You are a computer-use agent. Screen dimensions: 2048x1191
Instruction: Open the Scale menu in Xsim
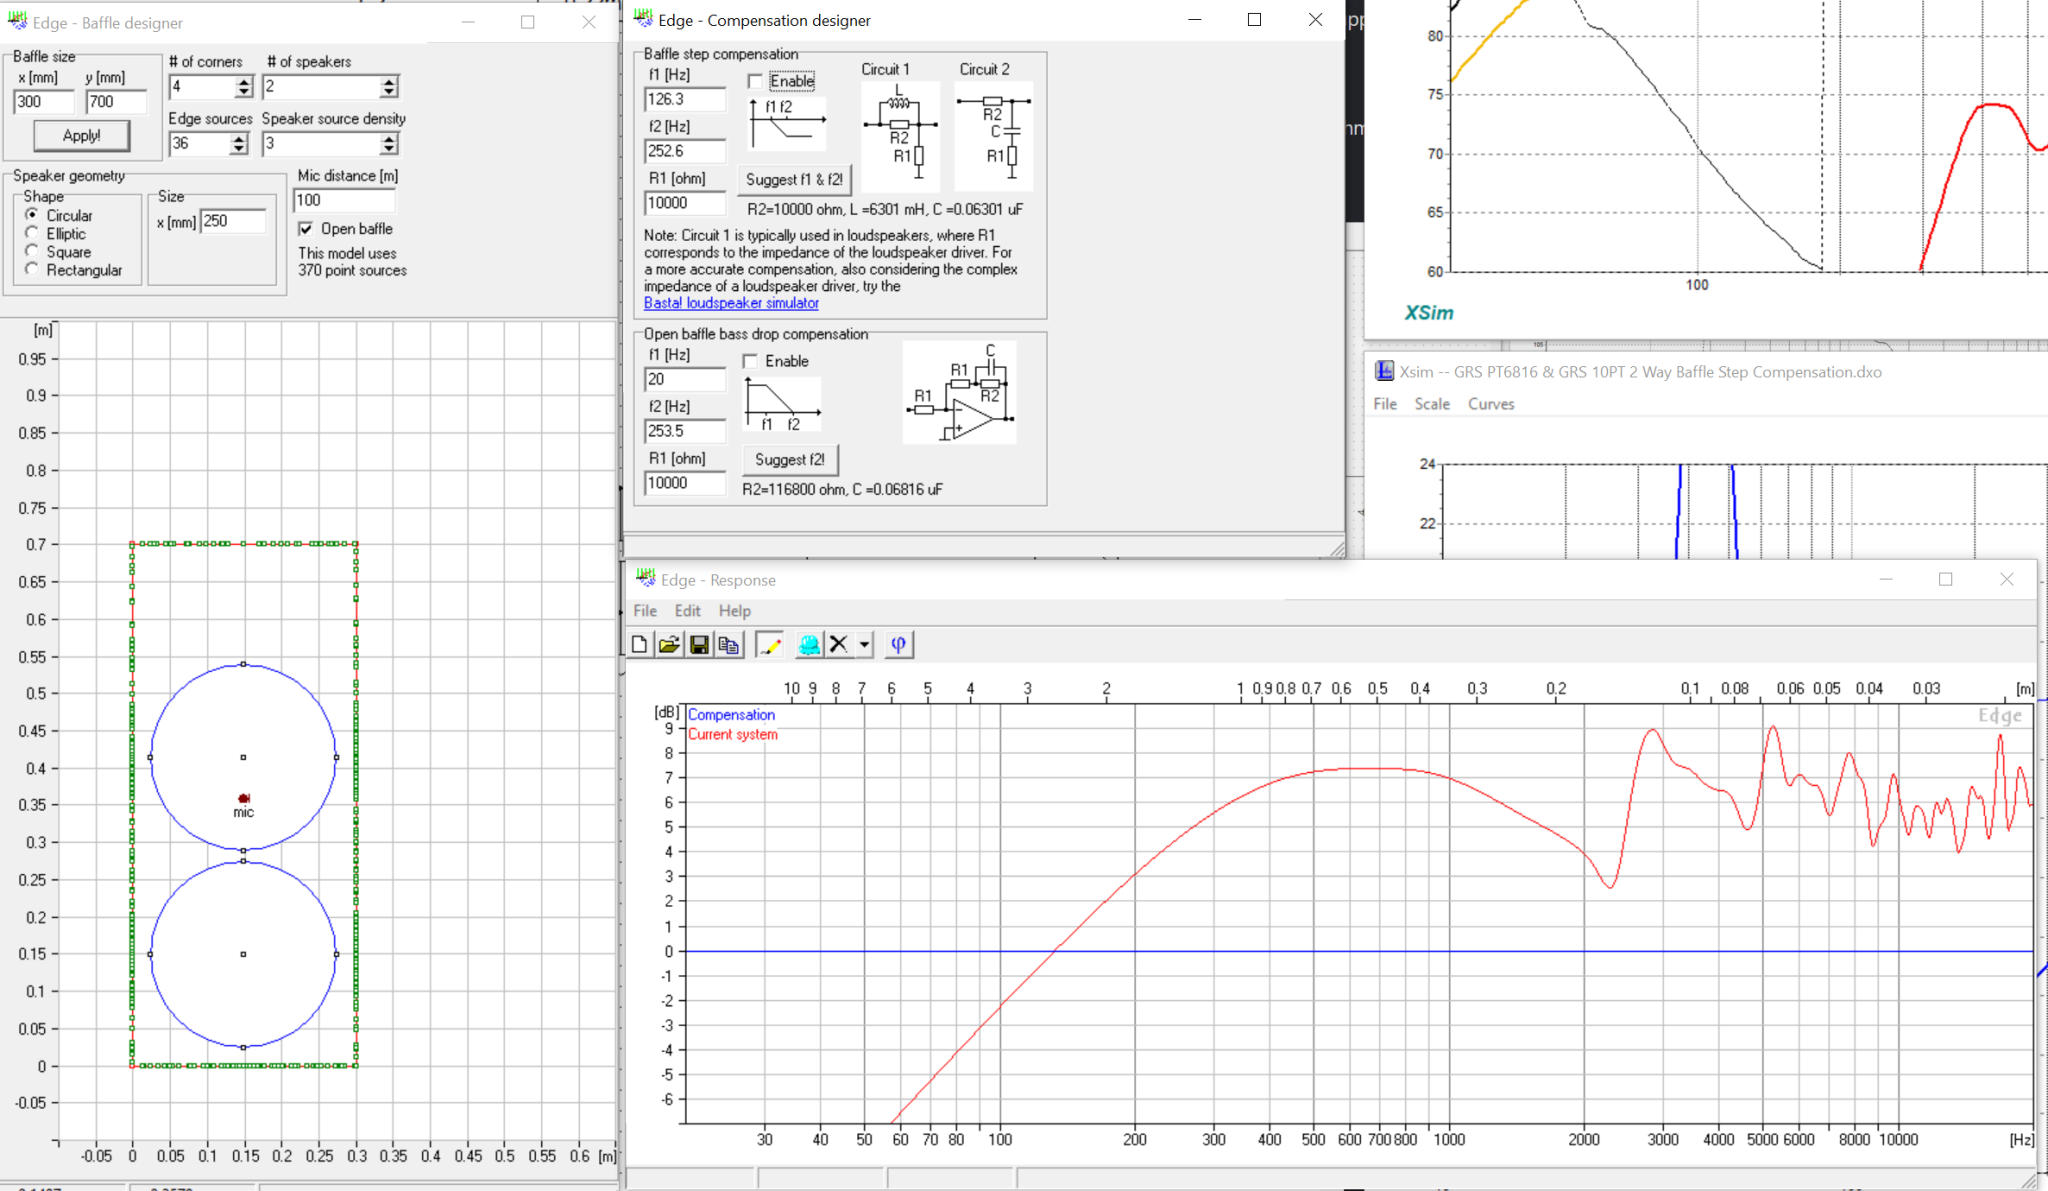tap(1432, 404)
